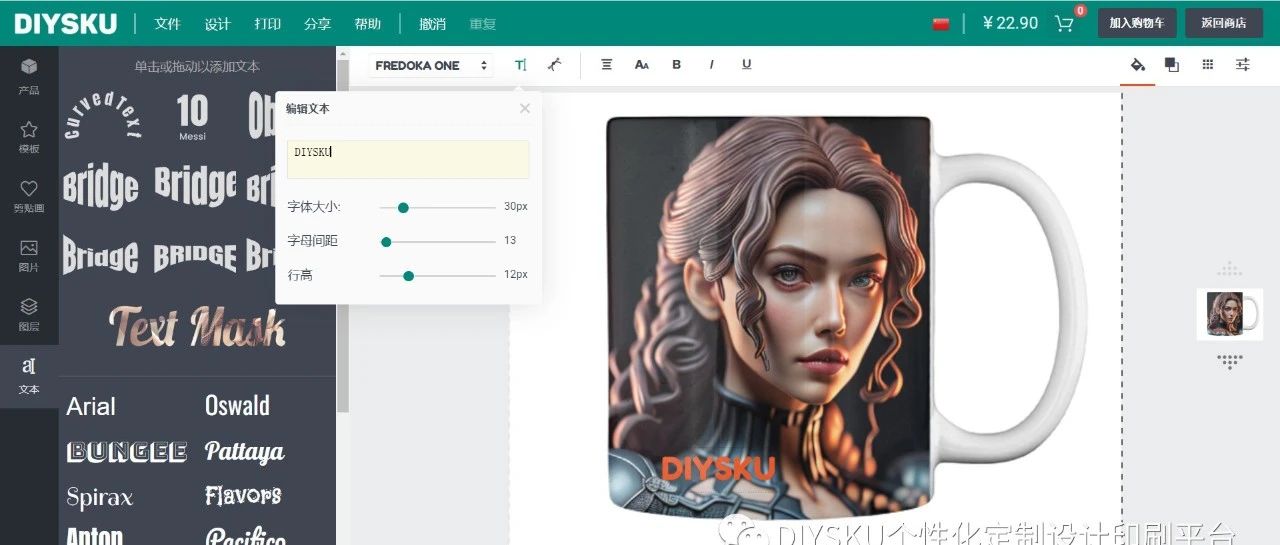1280x545 pixels.
Task: Open the transform sliders icon
Action: (x=1243, y=65)
